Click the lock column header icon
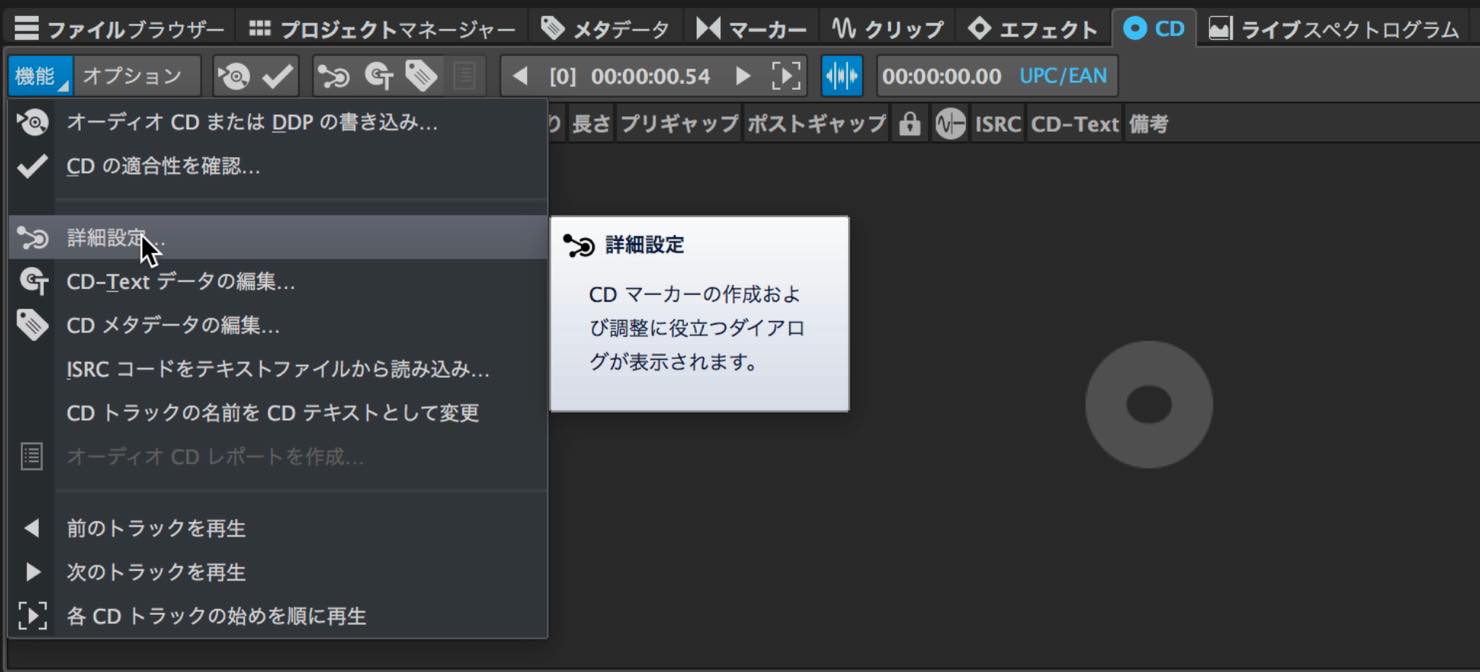This screenshot has width=1480, height=672. click(x=909, y=124)
